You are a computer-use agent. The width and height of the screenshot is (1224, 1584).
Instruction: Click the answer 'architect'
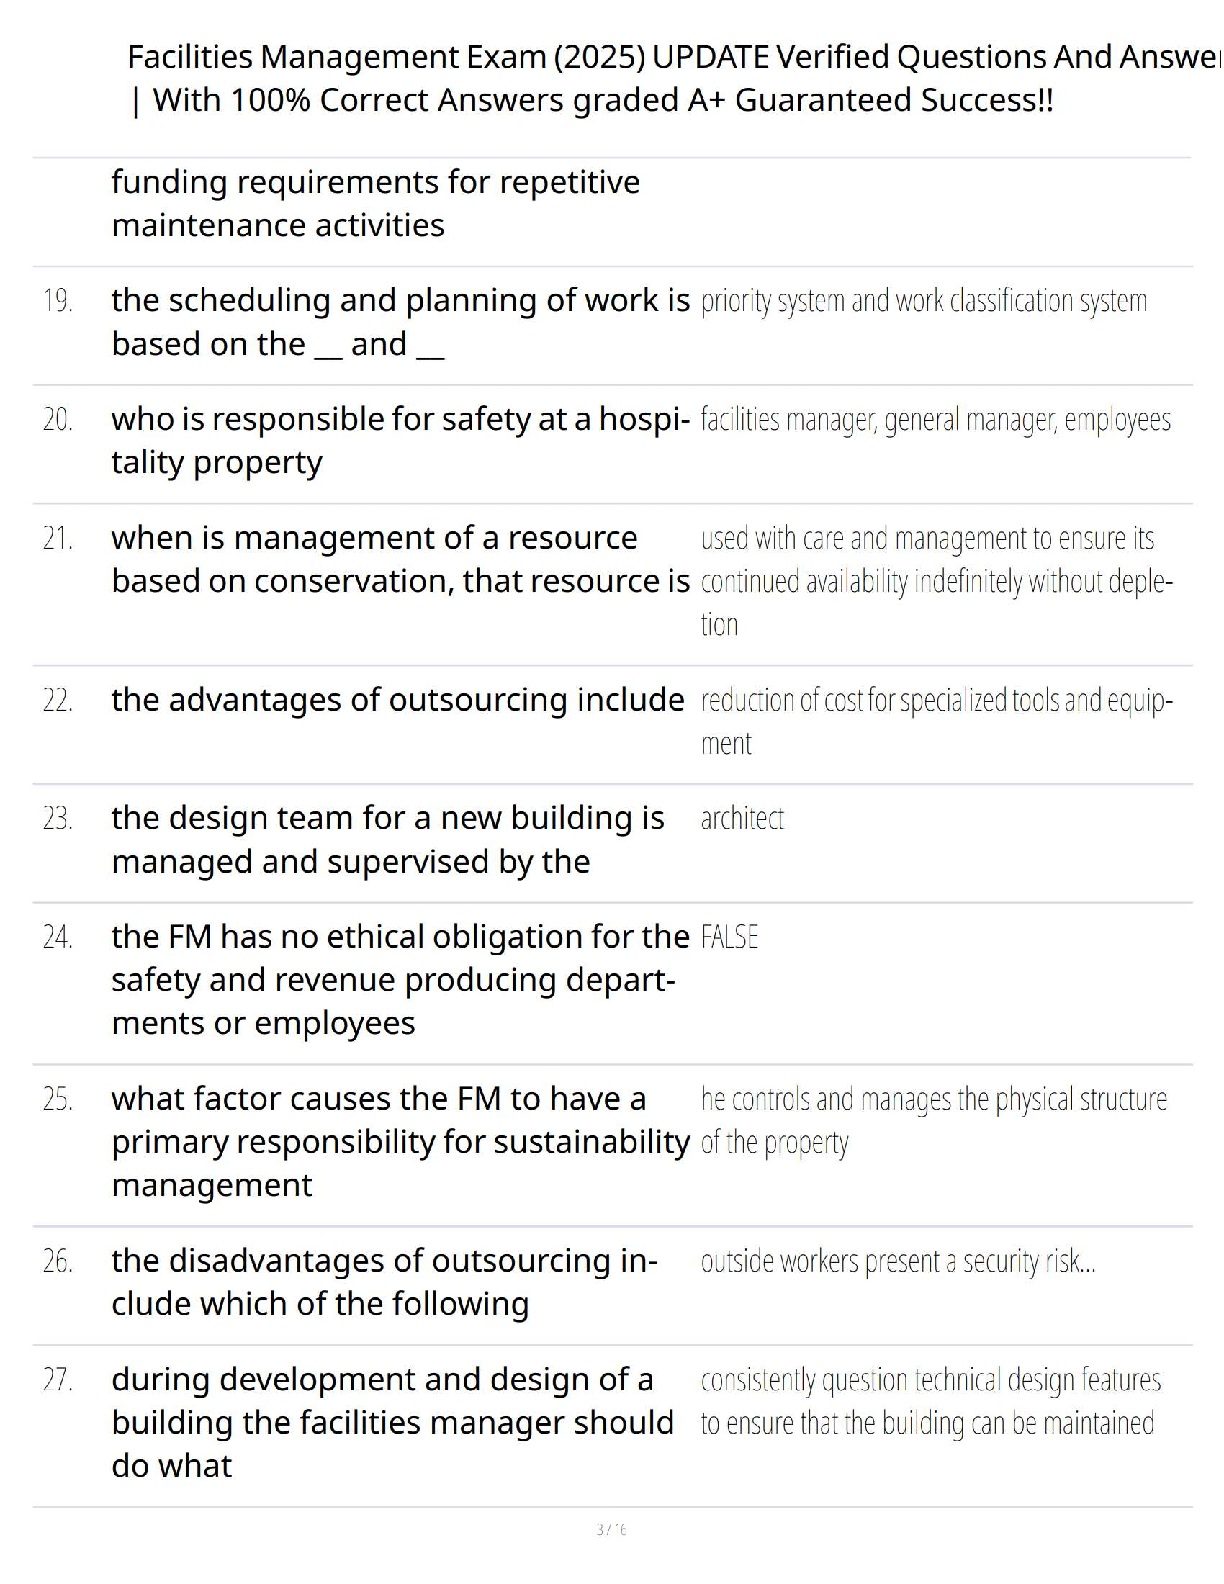click(742, 819)
